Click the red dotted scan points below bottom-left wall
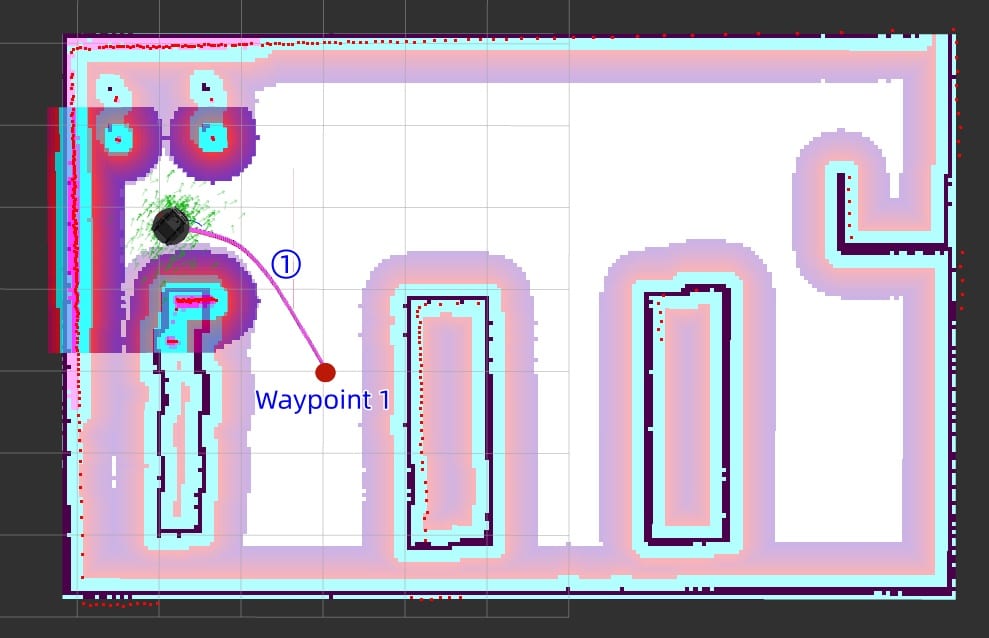Viewport: 989px width, 638px height. [120, 605]
